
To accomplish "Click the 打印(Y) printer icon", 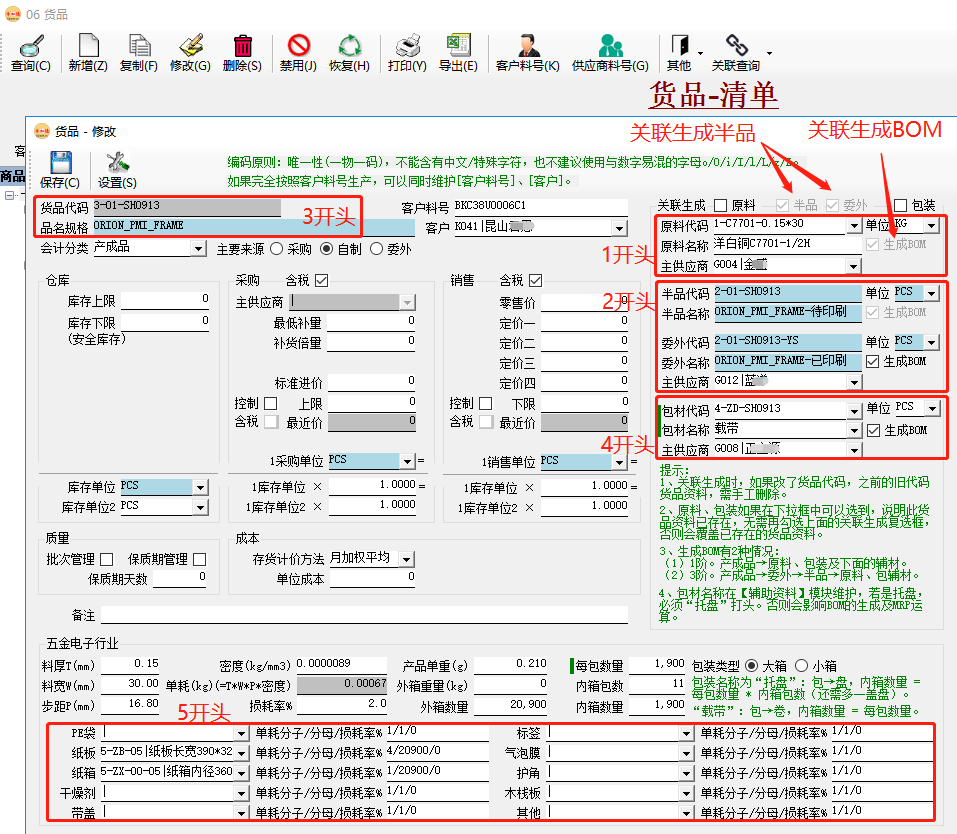I will 407,46.
